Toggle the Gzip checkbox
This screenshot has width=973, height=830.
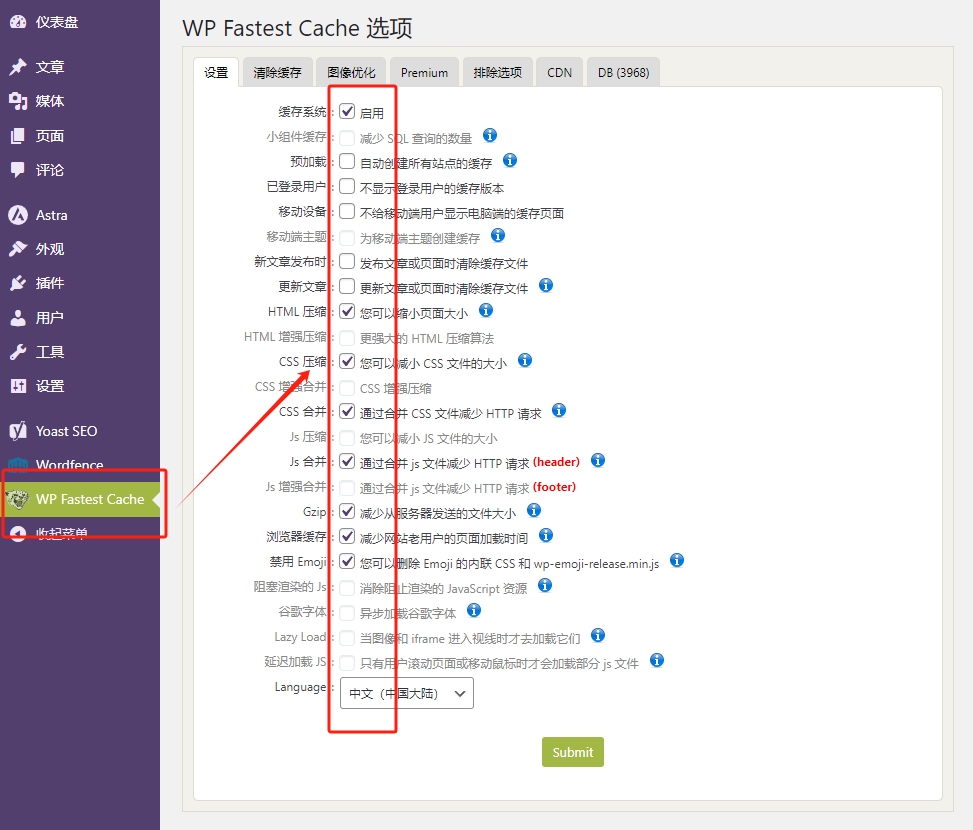(x=347, y=512)
